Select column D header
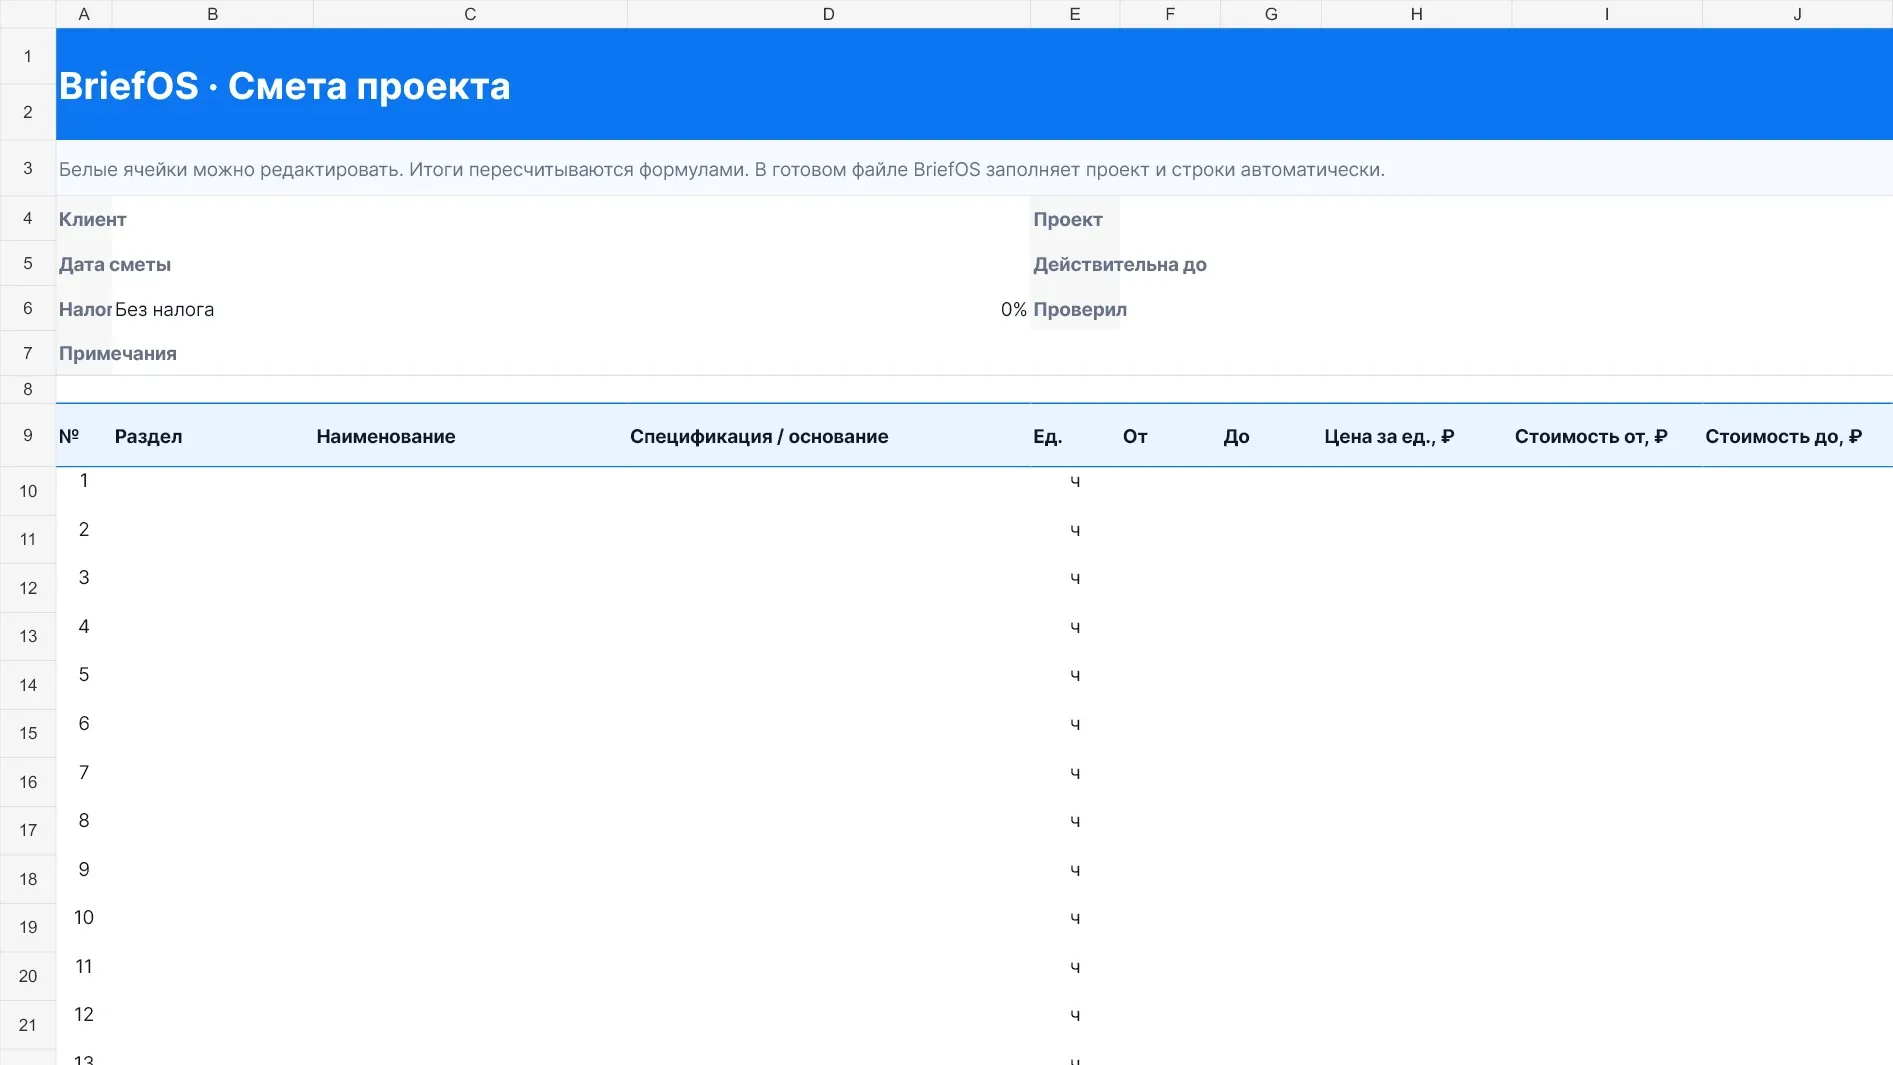Viewport: 1893px width, 1065px height. click(828, 14)
